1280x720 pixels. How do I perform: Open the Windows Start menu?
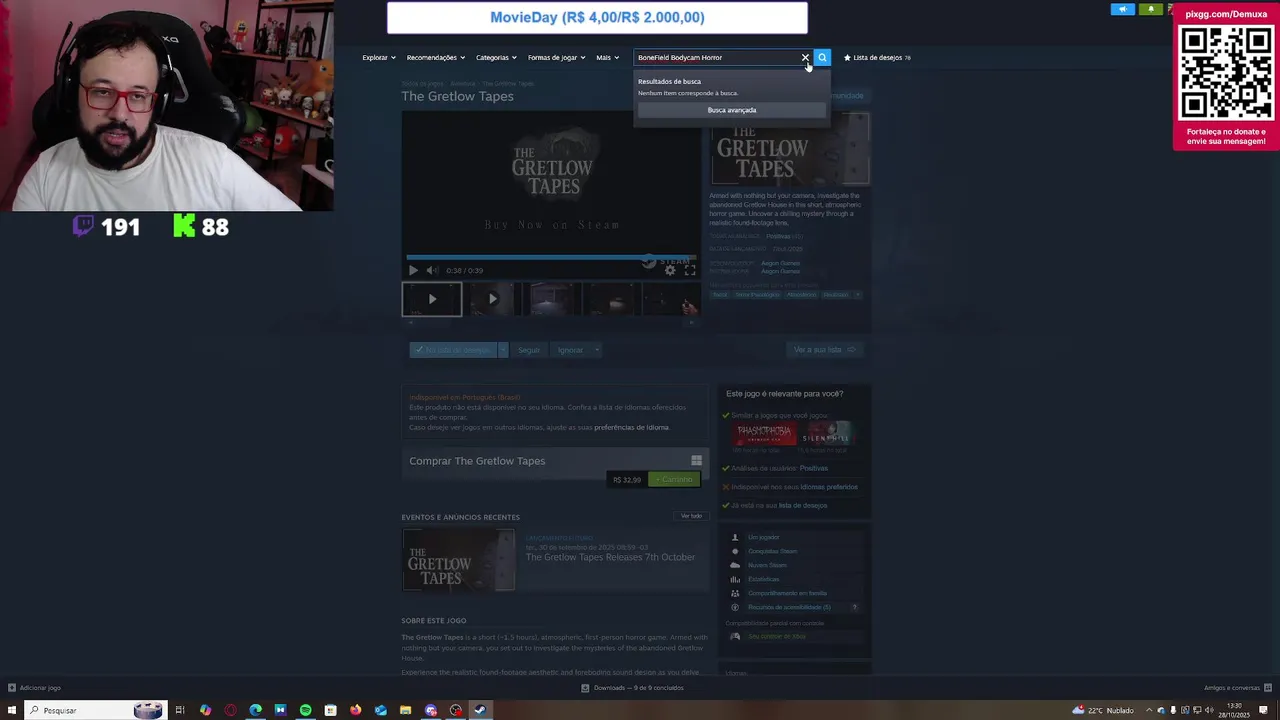coord(12,710)
